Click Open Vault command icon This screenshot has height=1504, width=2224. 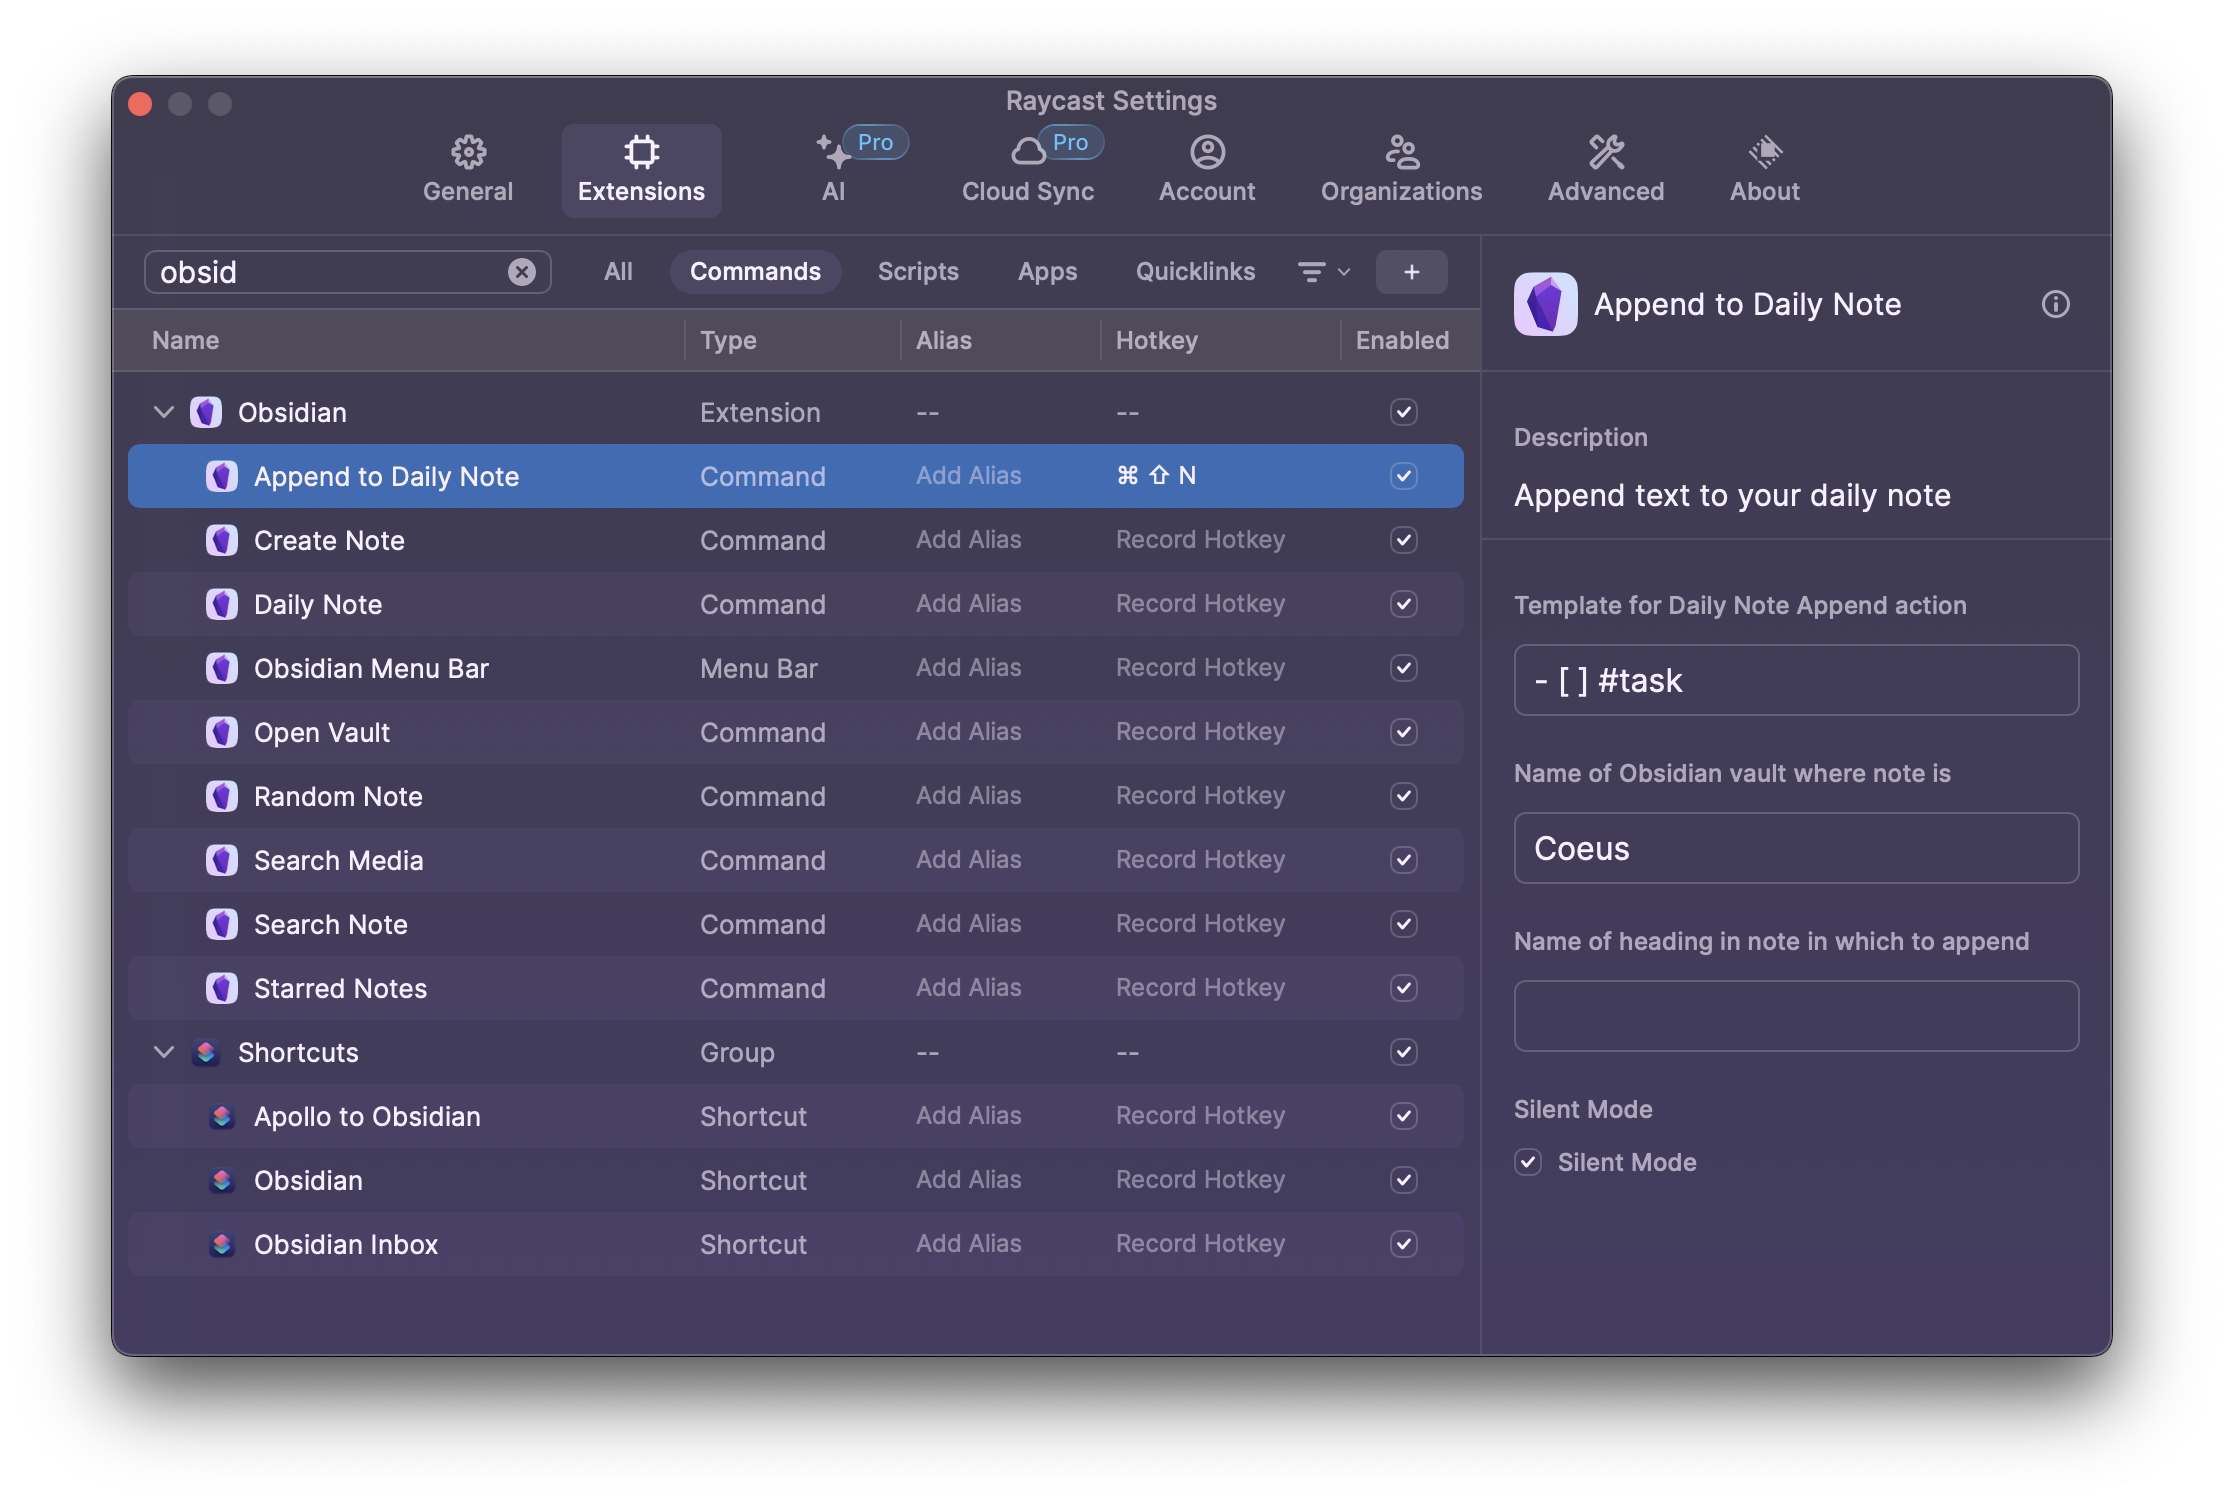(x=222, y=732)
